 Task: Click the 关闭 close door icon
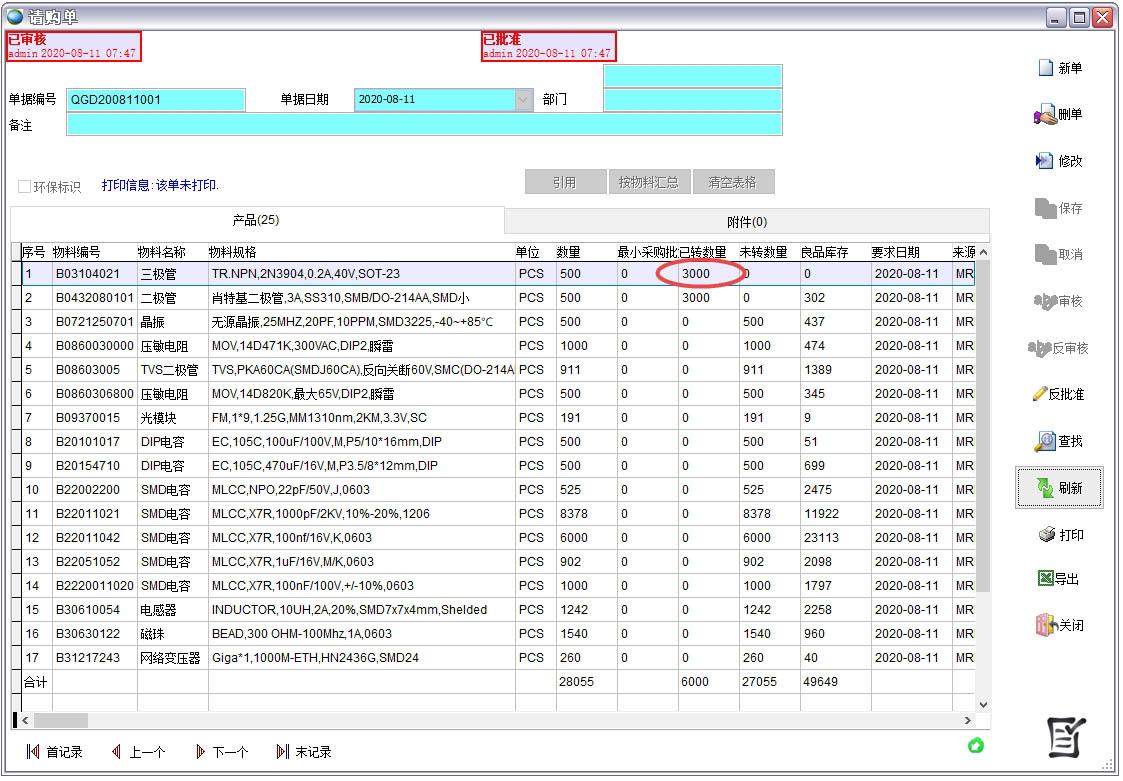coord(1046,625)
